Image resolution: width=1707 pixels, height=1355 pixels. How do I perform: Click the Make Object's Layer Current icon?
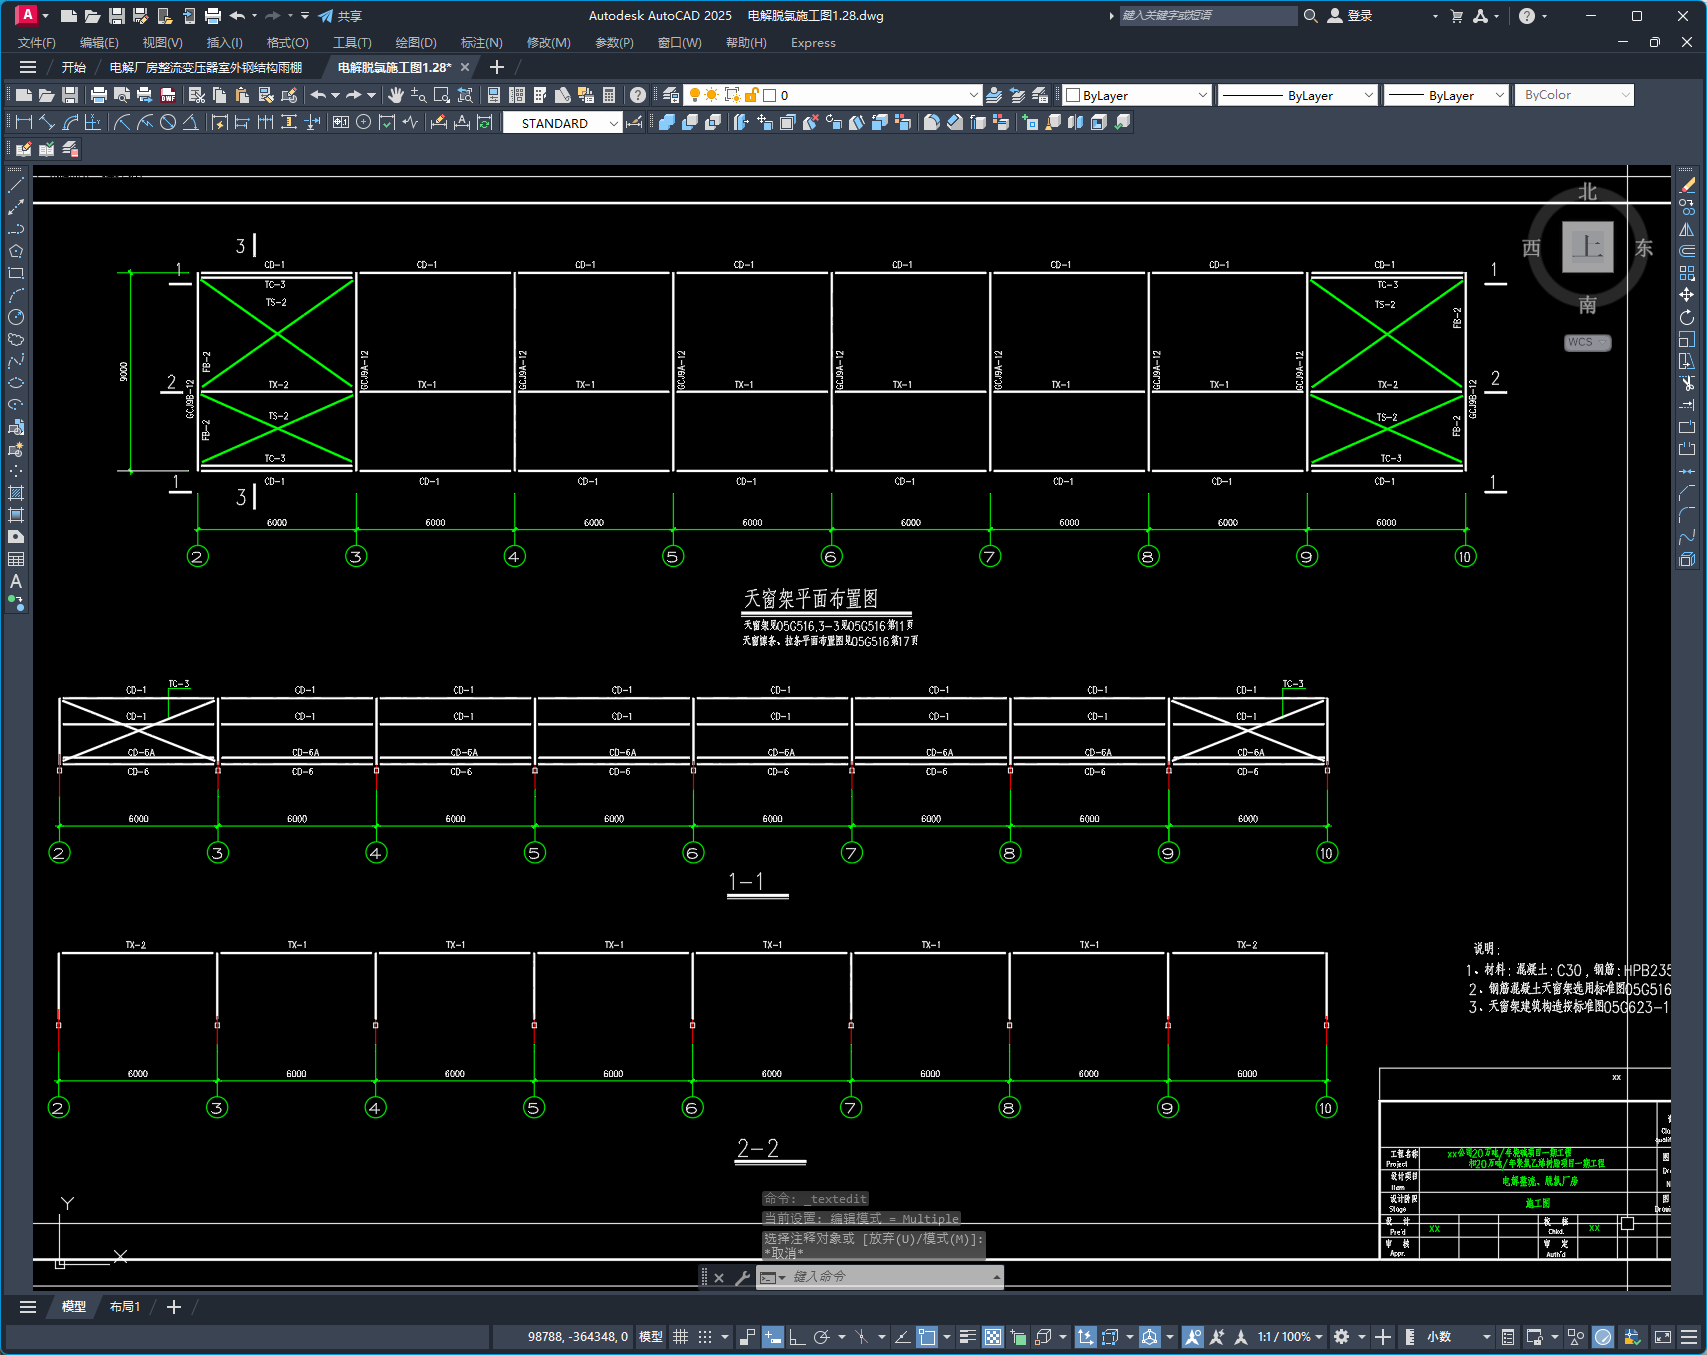point(994,95)
